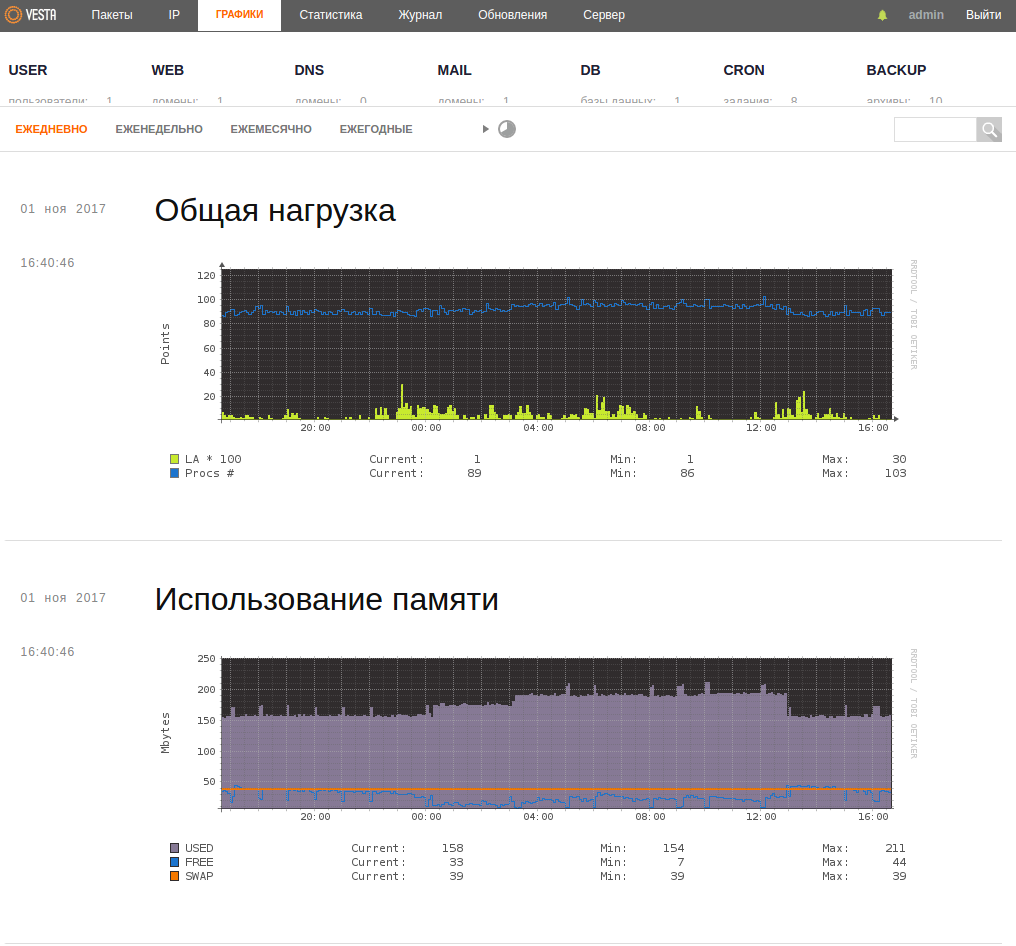Switch to the ЕЖЕНЕДЕЛЬНО tab

[158, 129]
